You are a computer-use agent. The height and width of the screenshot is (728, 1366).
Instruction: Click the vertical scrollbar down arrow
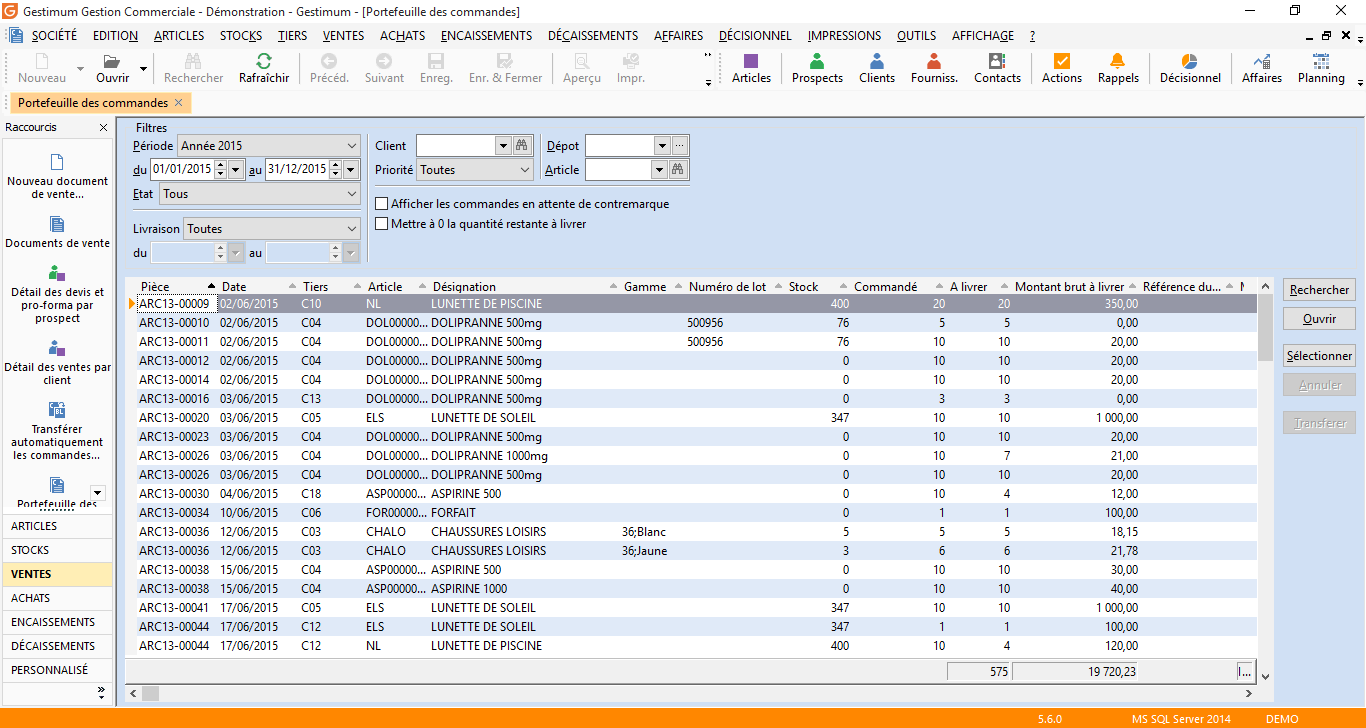tap(1265, 676)
